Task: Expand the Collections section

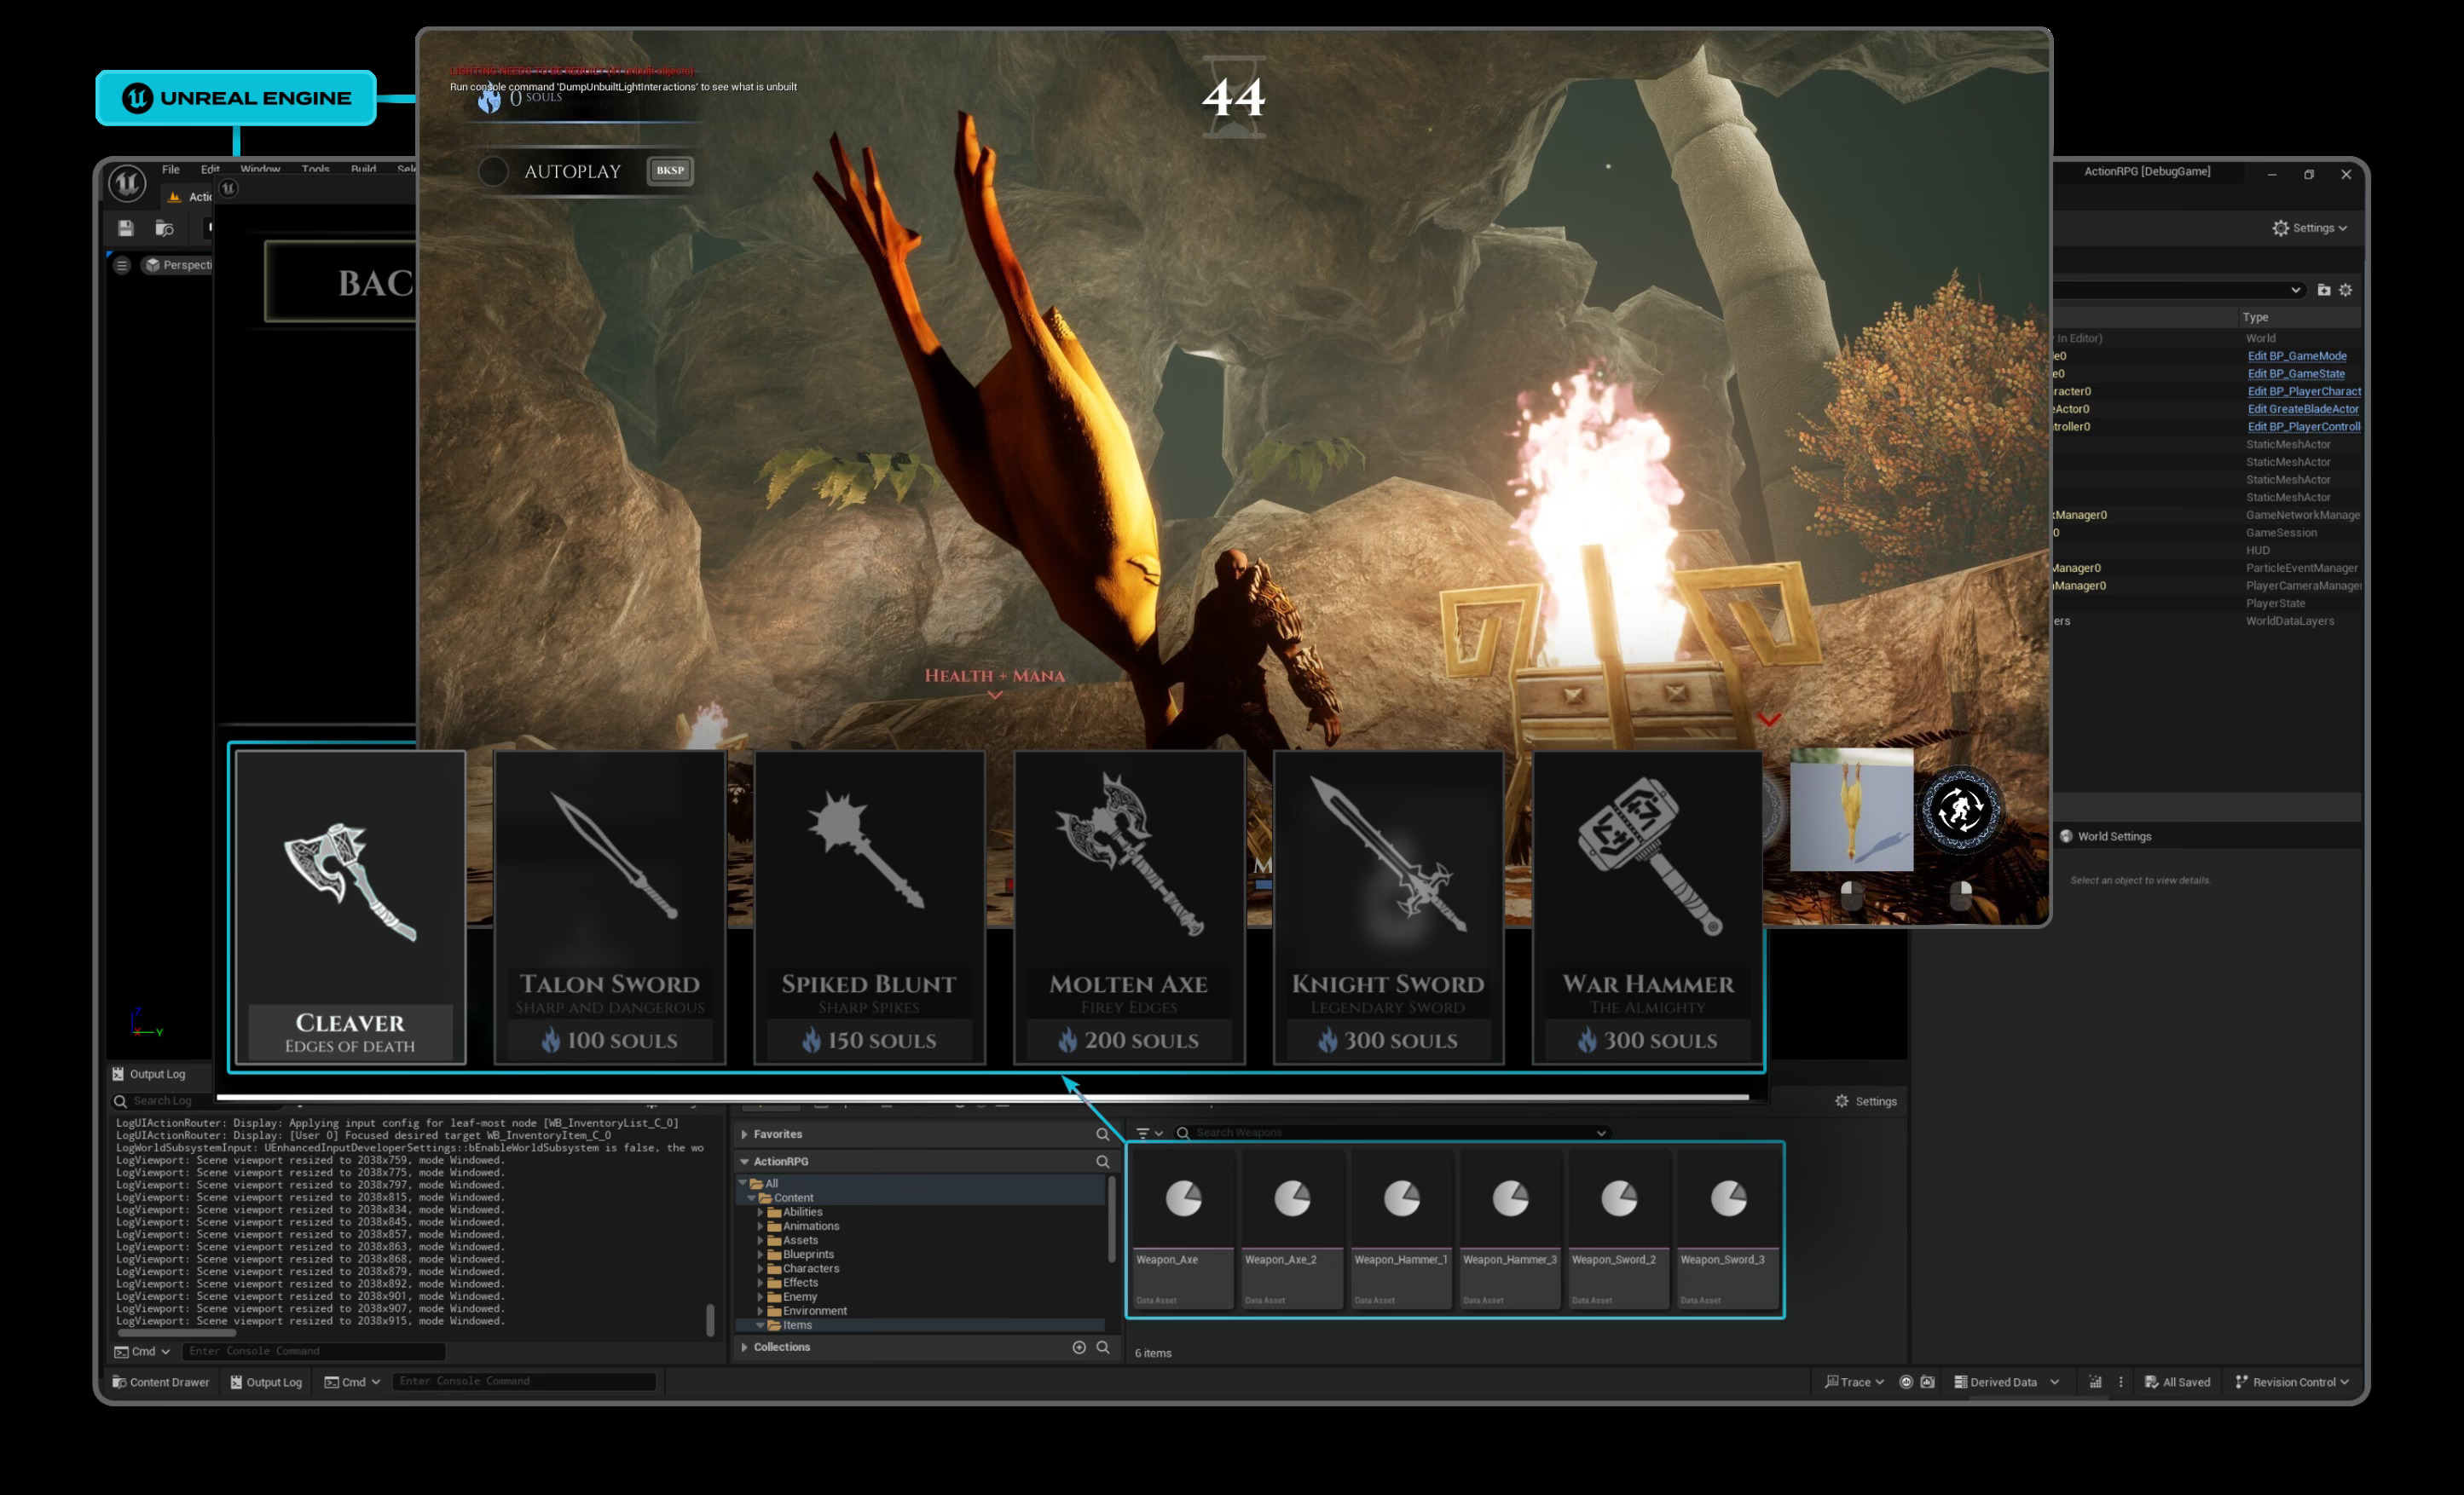Action: coord(744,1347)
